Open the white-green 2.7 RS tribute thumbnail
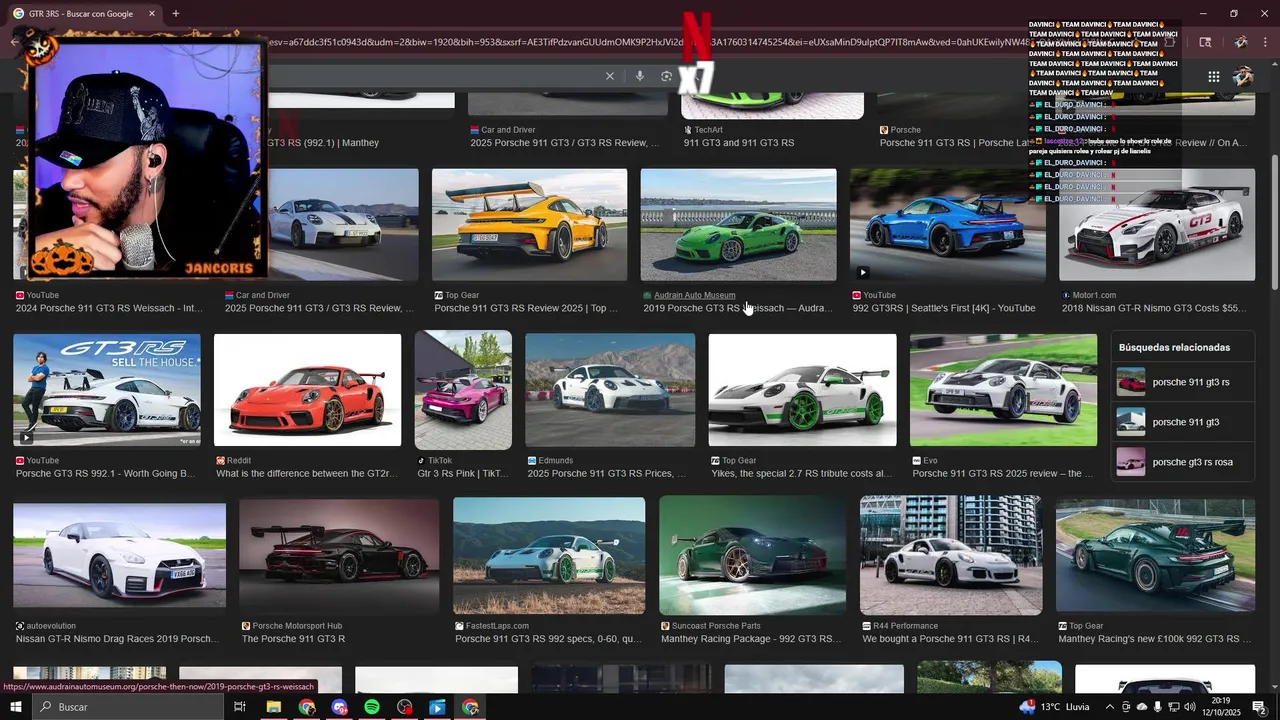1280x720 pixels. tap(802, 390)
